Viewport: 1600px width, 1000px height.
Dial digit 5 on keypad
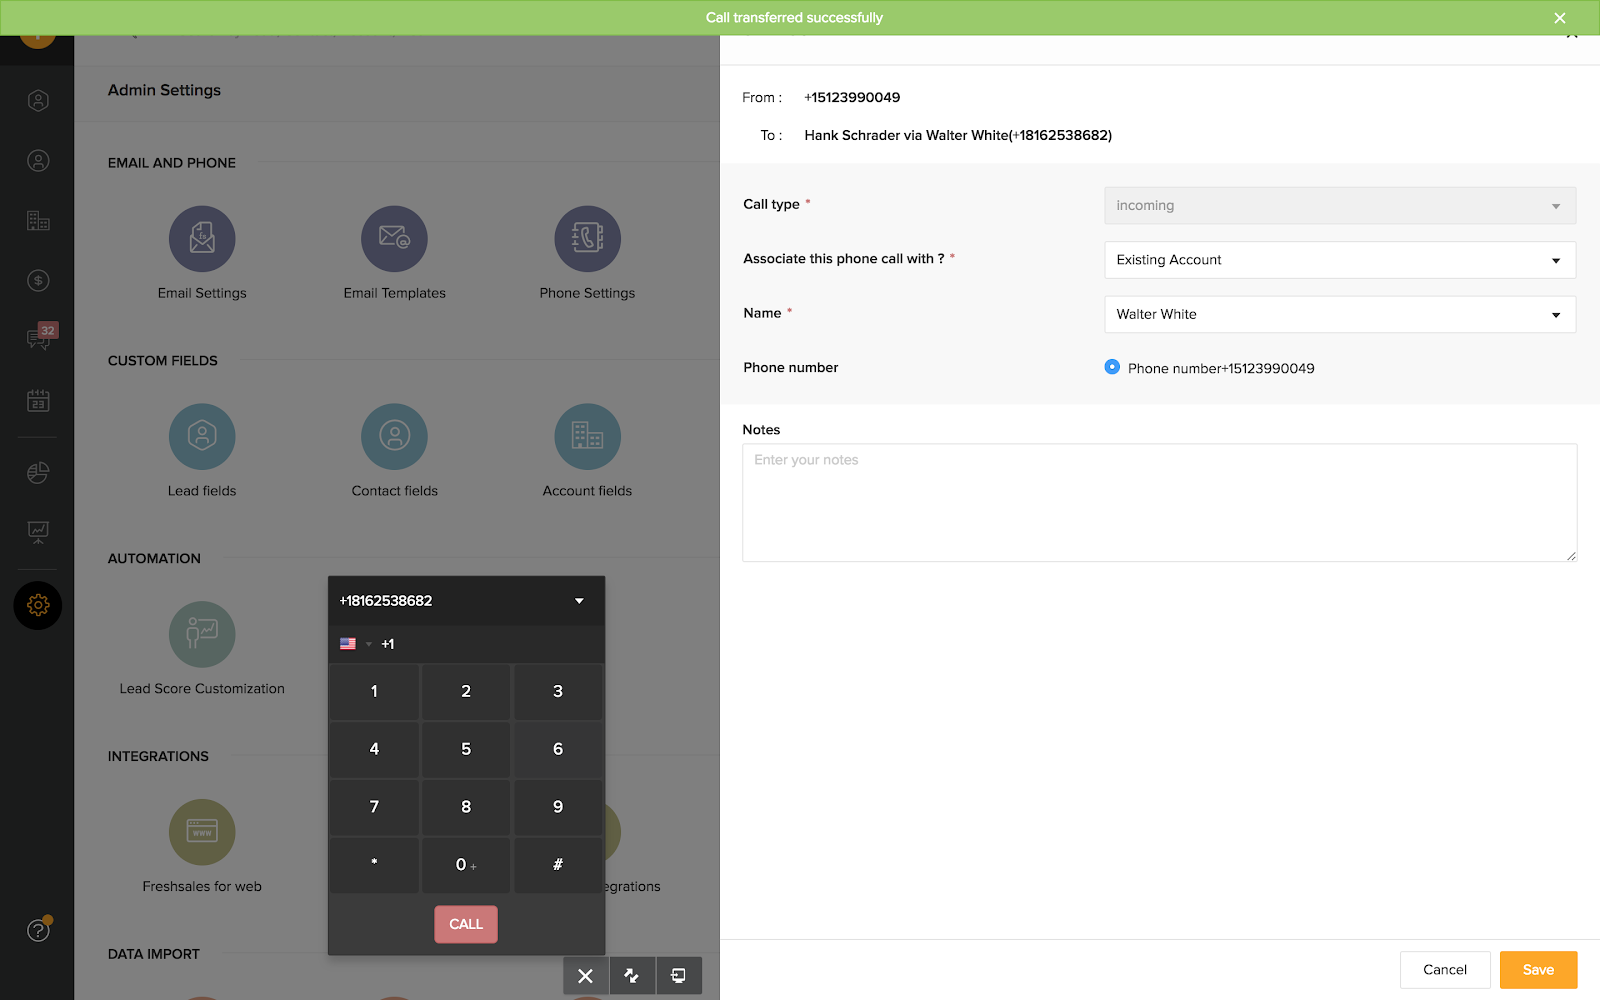coord(466,749)
